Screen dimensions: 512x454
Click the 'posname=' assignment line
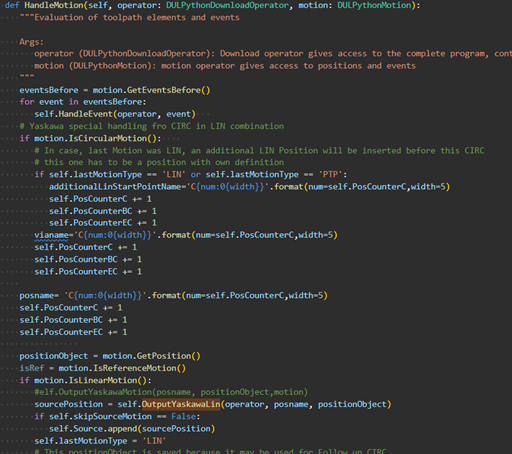pyautogui.click(x=173, y=296)
